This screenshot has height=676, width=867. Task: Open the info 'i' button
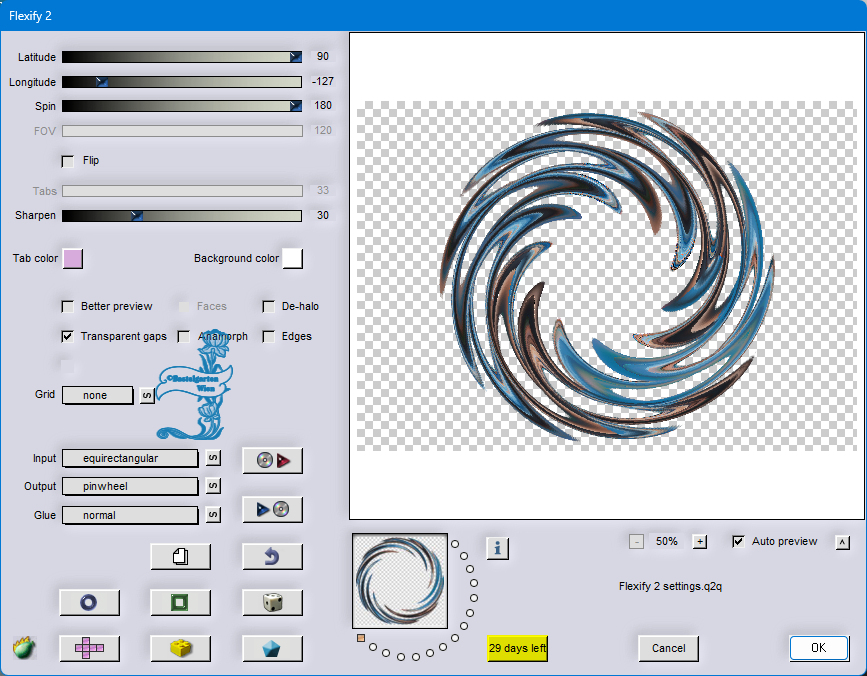click(x=498, y=548)
